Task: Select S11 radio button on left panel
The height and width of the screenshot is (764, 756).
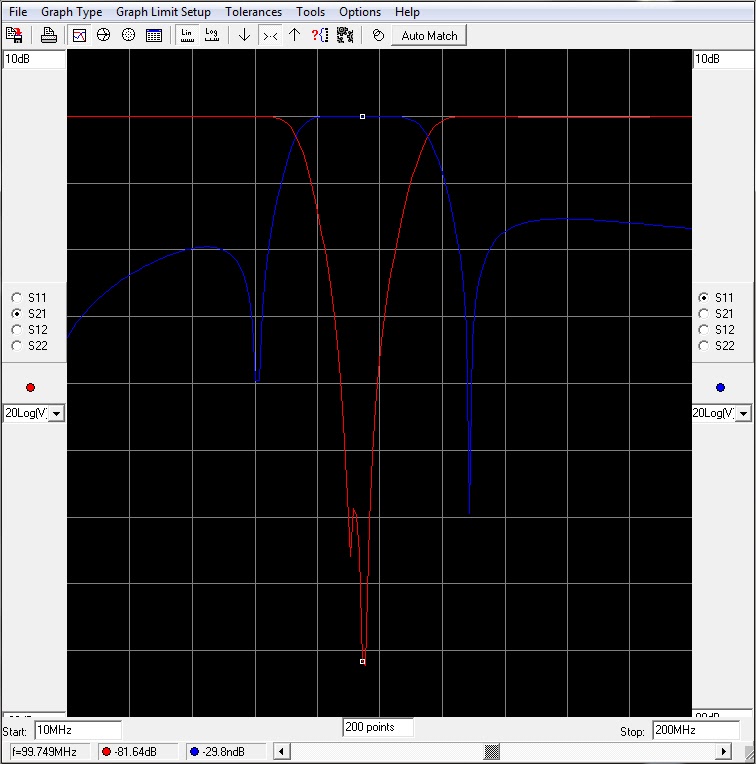Action: click(17, 297)
